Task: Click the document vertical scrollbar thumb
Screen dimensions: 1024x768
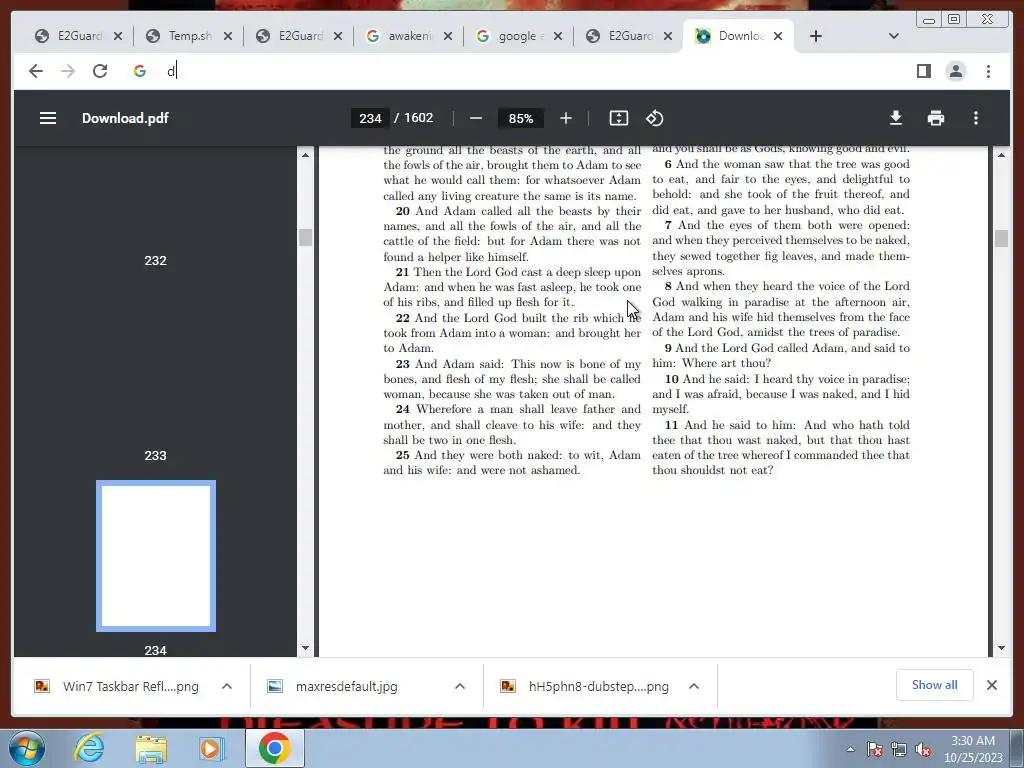Action: tap(1001, 238)
